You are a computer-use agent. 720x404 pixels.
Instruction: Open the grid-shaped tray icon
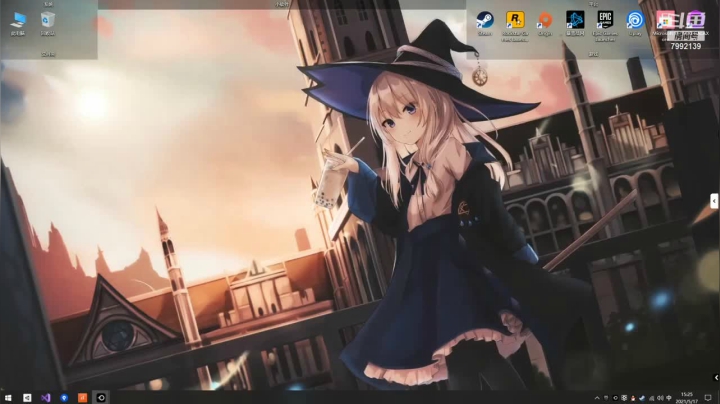tap(624, 398)
